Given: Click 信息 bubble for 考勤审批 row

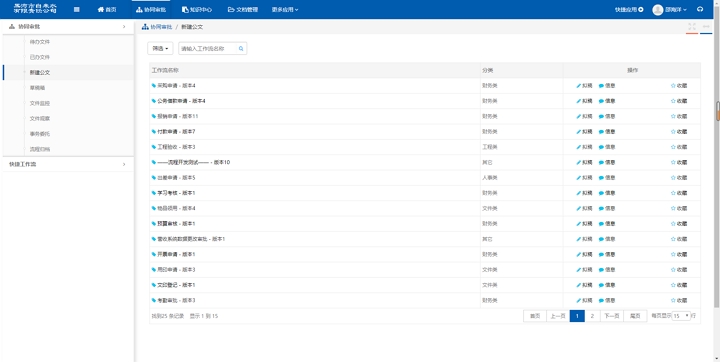Looking at the screenshot, I should pyautogui.click(x=607, y=300).
